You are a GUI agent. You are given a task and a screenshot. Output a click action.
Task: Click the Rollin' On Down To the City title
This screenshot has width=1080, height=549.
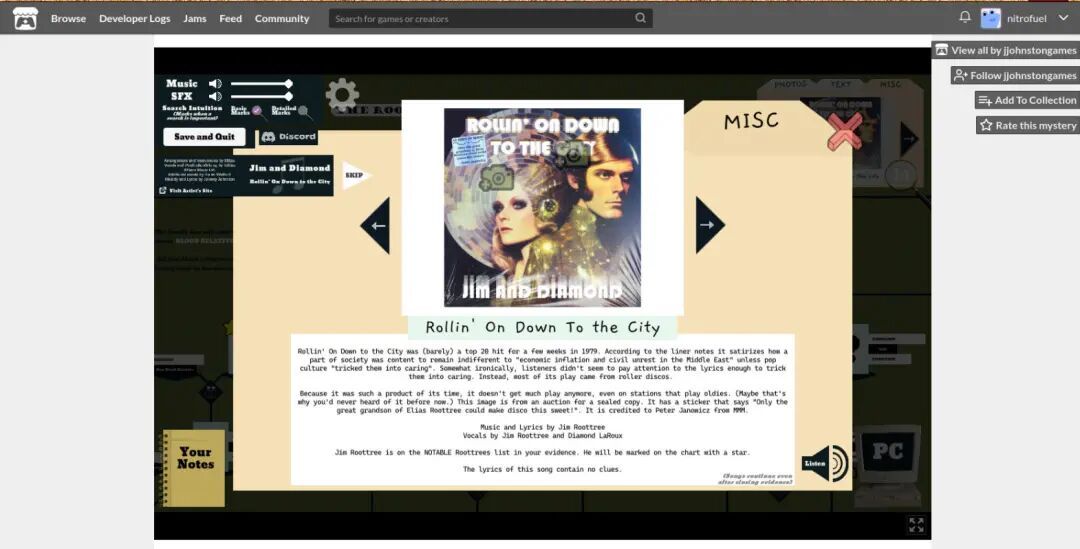pyautogui.click(x=542, y=327)
